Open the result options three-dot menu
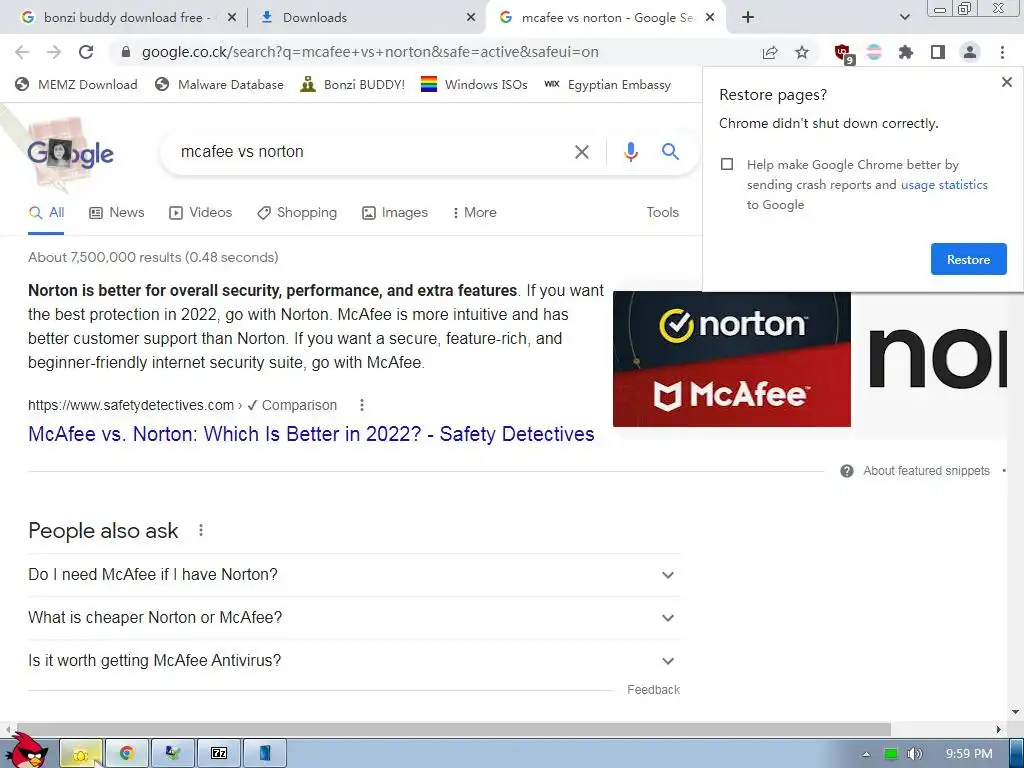 point(362,405)
